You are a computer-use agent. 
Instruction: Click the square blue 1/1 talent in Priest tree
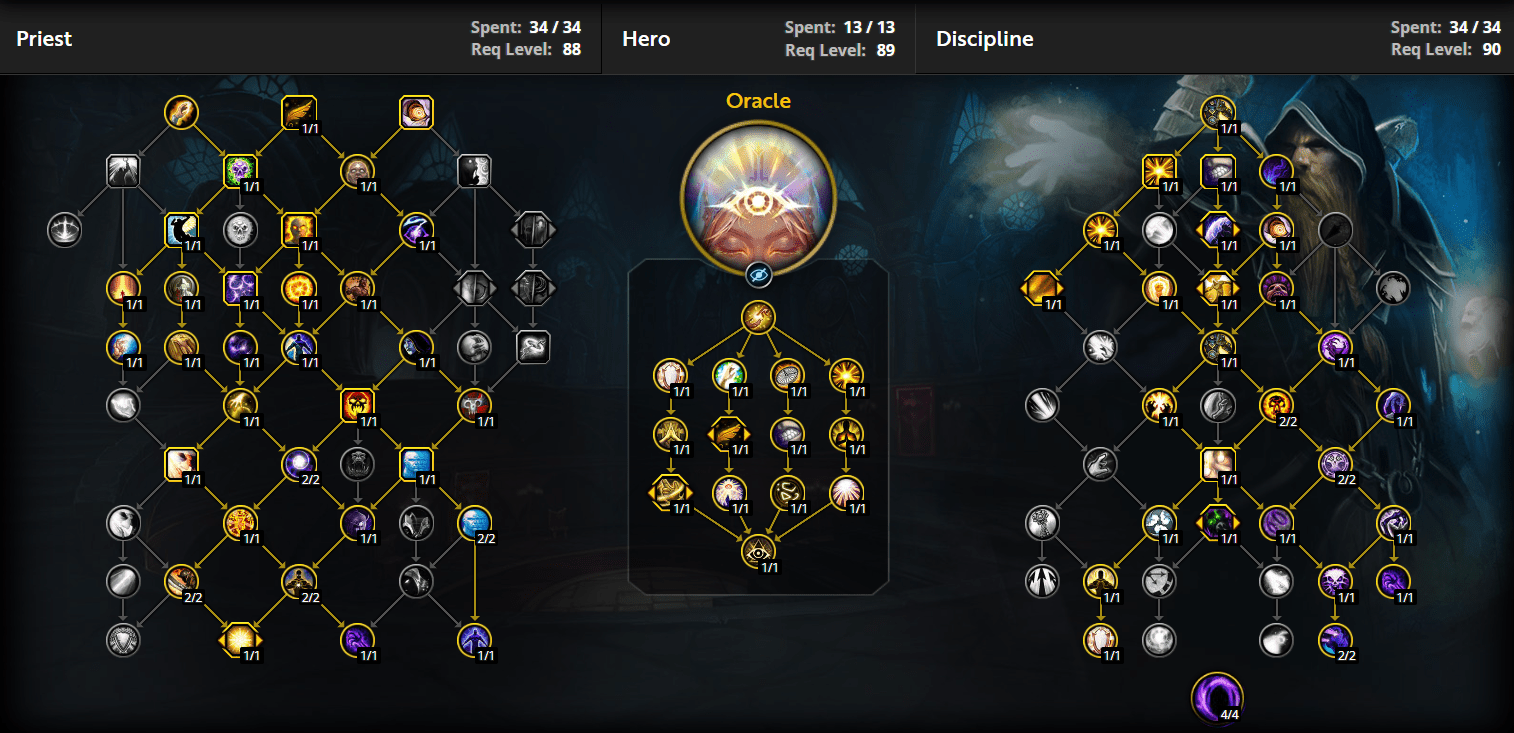coord(416,464)
